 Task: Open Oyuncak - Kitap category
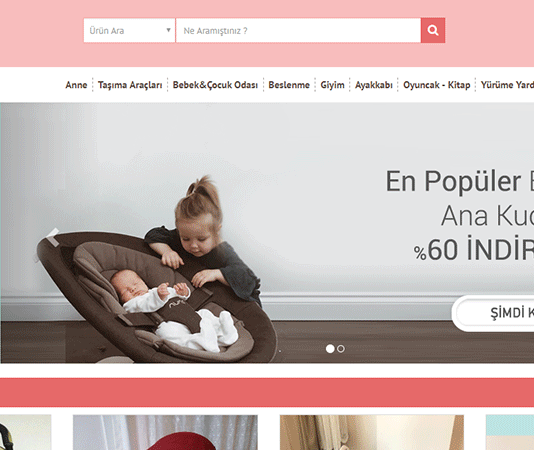(437, 85)
